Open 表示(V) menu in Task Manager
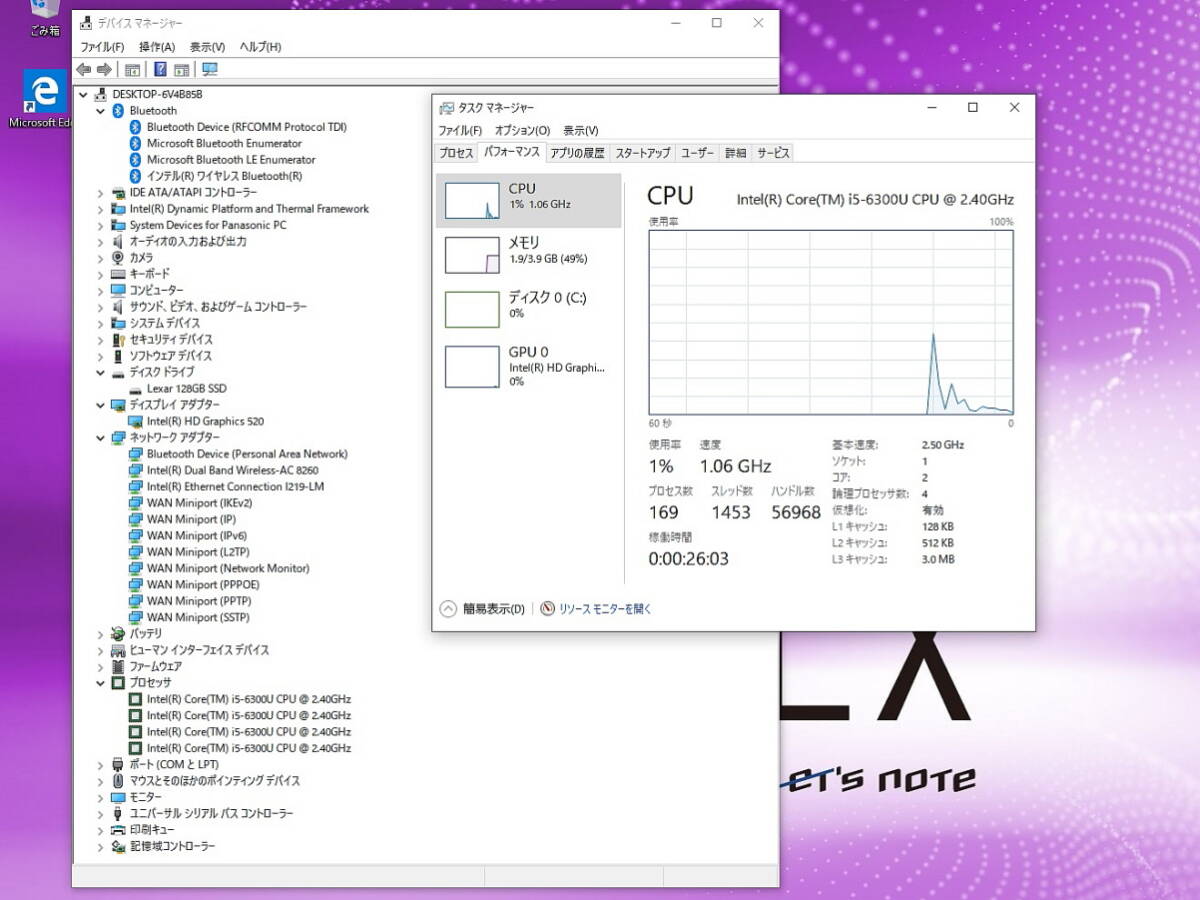 click(580, 130)
